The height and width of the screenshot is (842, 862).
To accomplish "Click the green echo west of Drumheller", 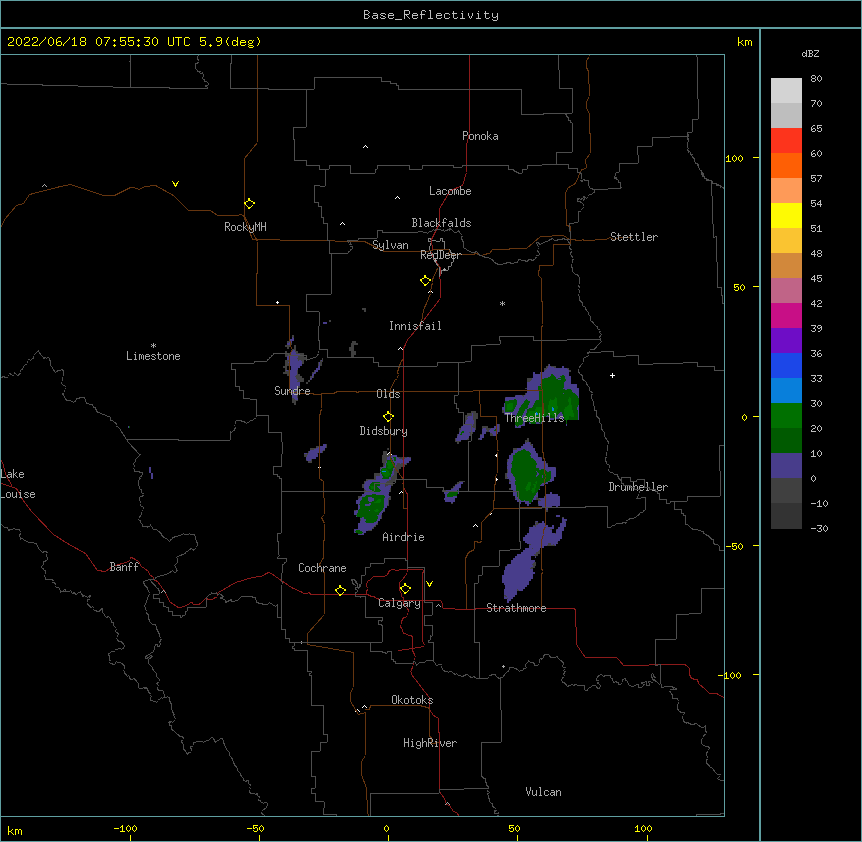I will 528,474.
